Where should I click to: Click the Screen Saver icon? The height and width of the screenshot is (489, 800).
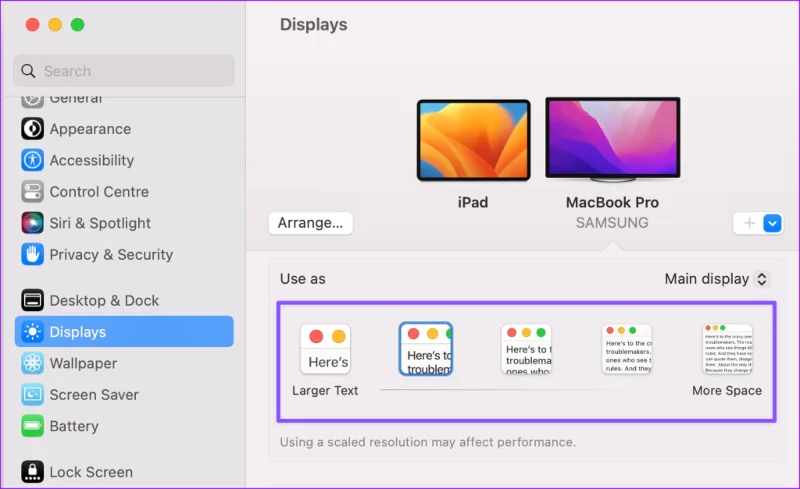32,395
